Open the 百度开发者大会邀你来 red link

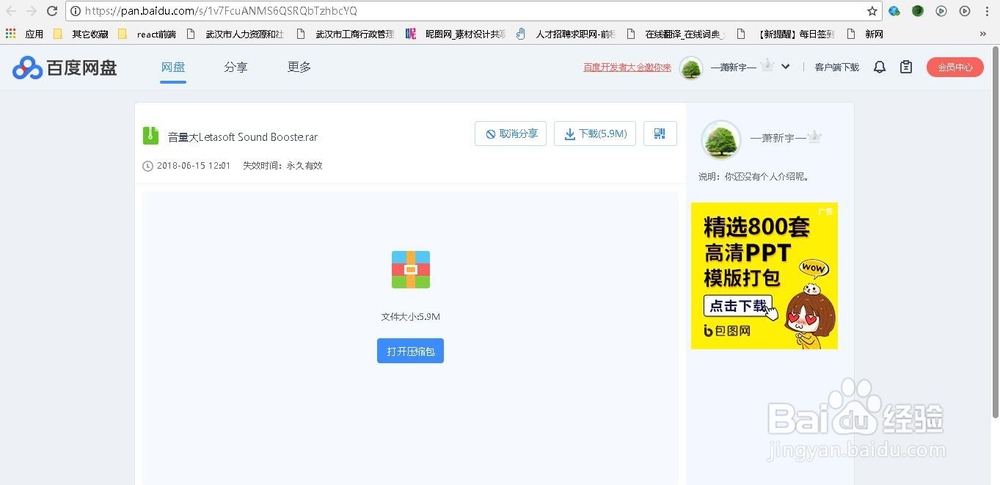point(627,67)
